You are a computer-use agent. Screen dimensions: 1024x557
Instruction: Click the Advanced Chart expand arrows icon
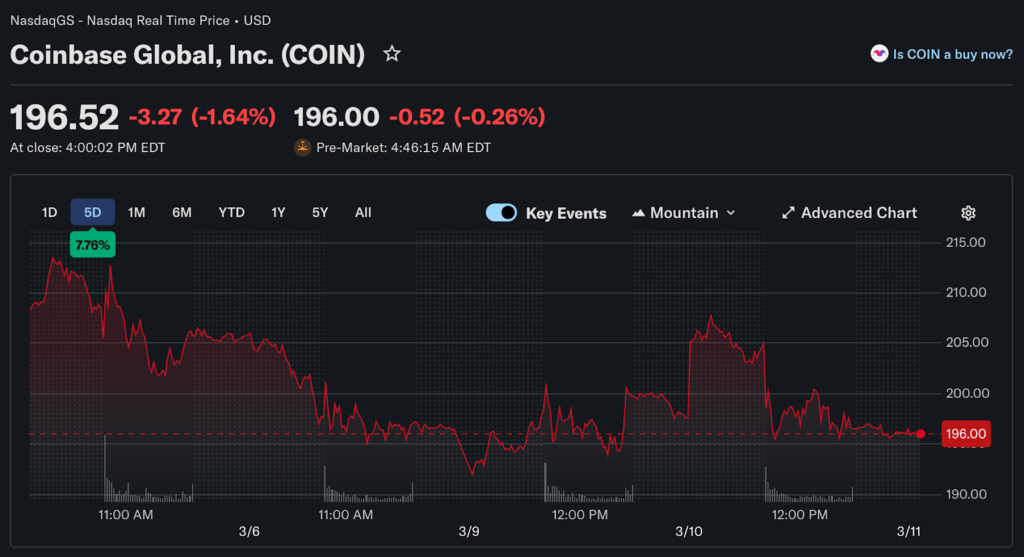click(788, 213)
